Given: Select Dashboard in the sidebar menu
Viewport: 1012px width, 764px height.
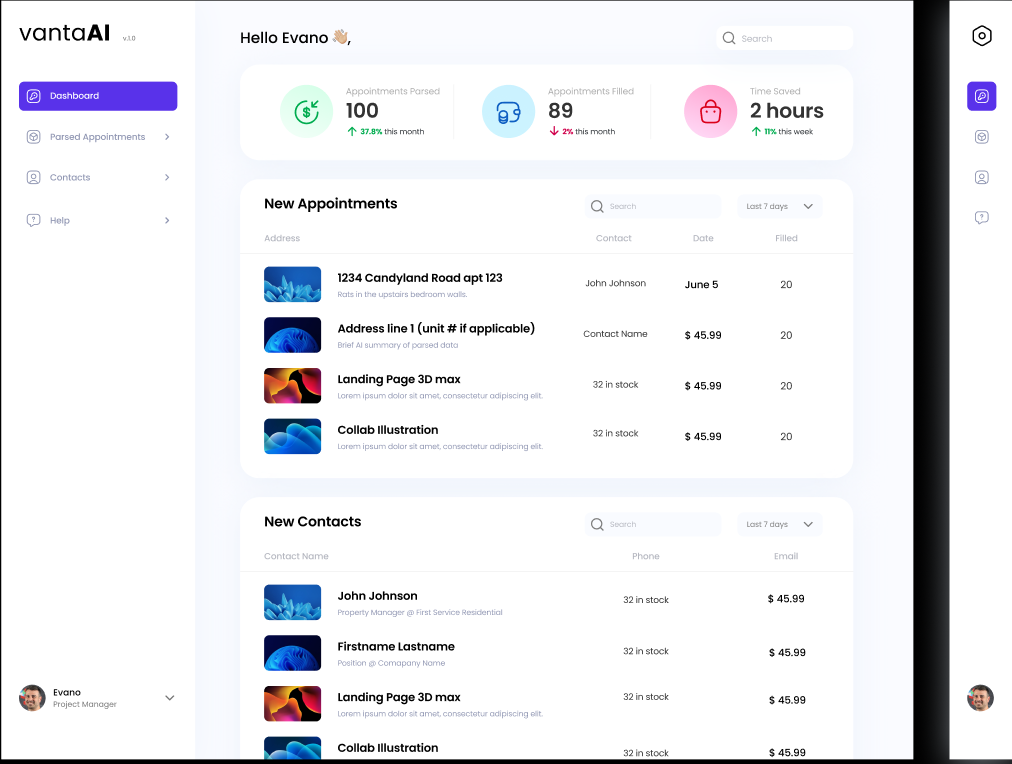Looking at the screenshot, I should [x=98, y=96].
